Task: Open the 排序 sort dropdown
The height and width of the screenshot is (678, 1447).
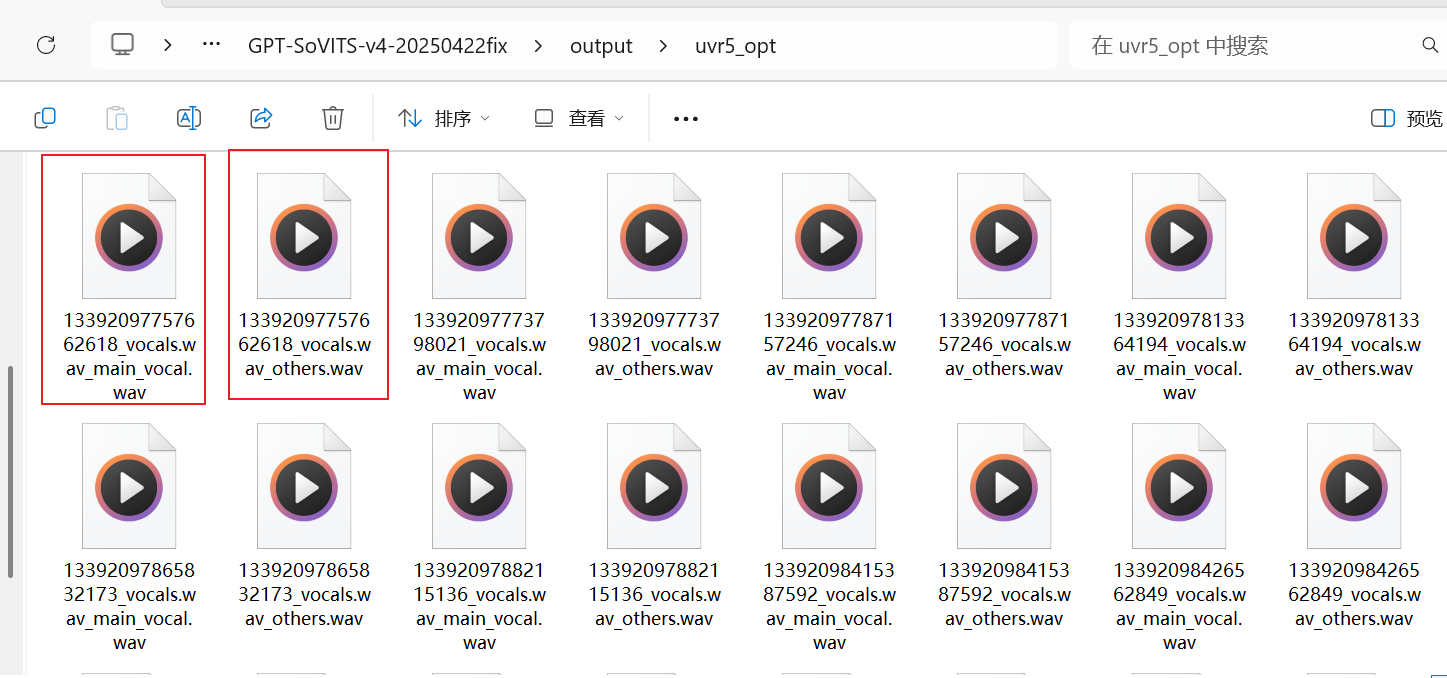Action: click(444, 118)
